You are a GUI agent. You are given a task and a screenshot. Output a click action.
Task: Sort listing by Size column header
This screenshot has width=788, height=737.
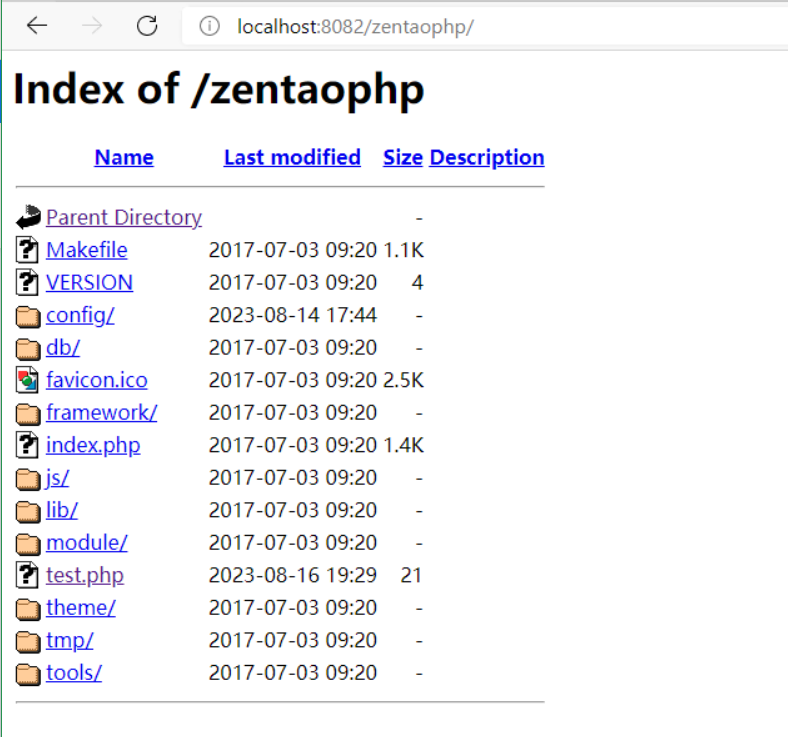point(402,157)
